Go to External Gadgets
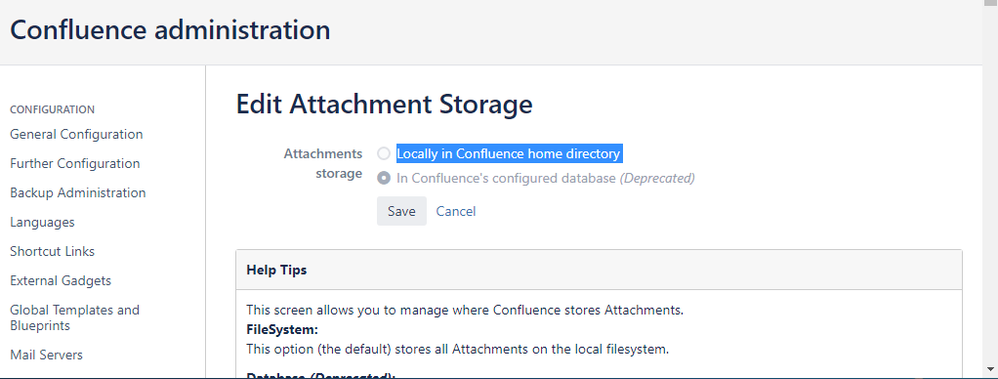Image resolution: width=998 pixels, height=379 pixels. [60, 281]
